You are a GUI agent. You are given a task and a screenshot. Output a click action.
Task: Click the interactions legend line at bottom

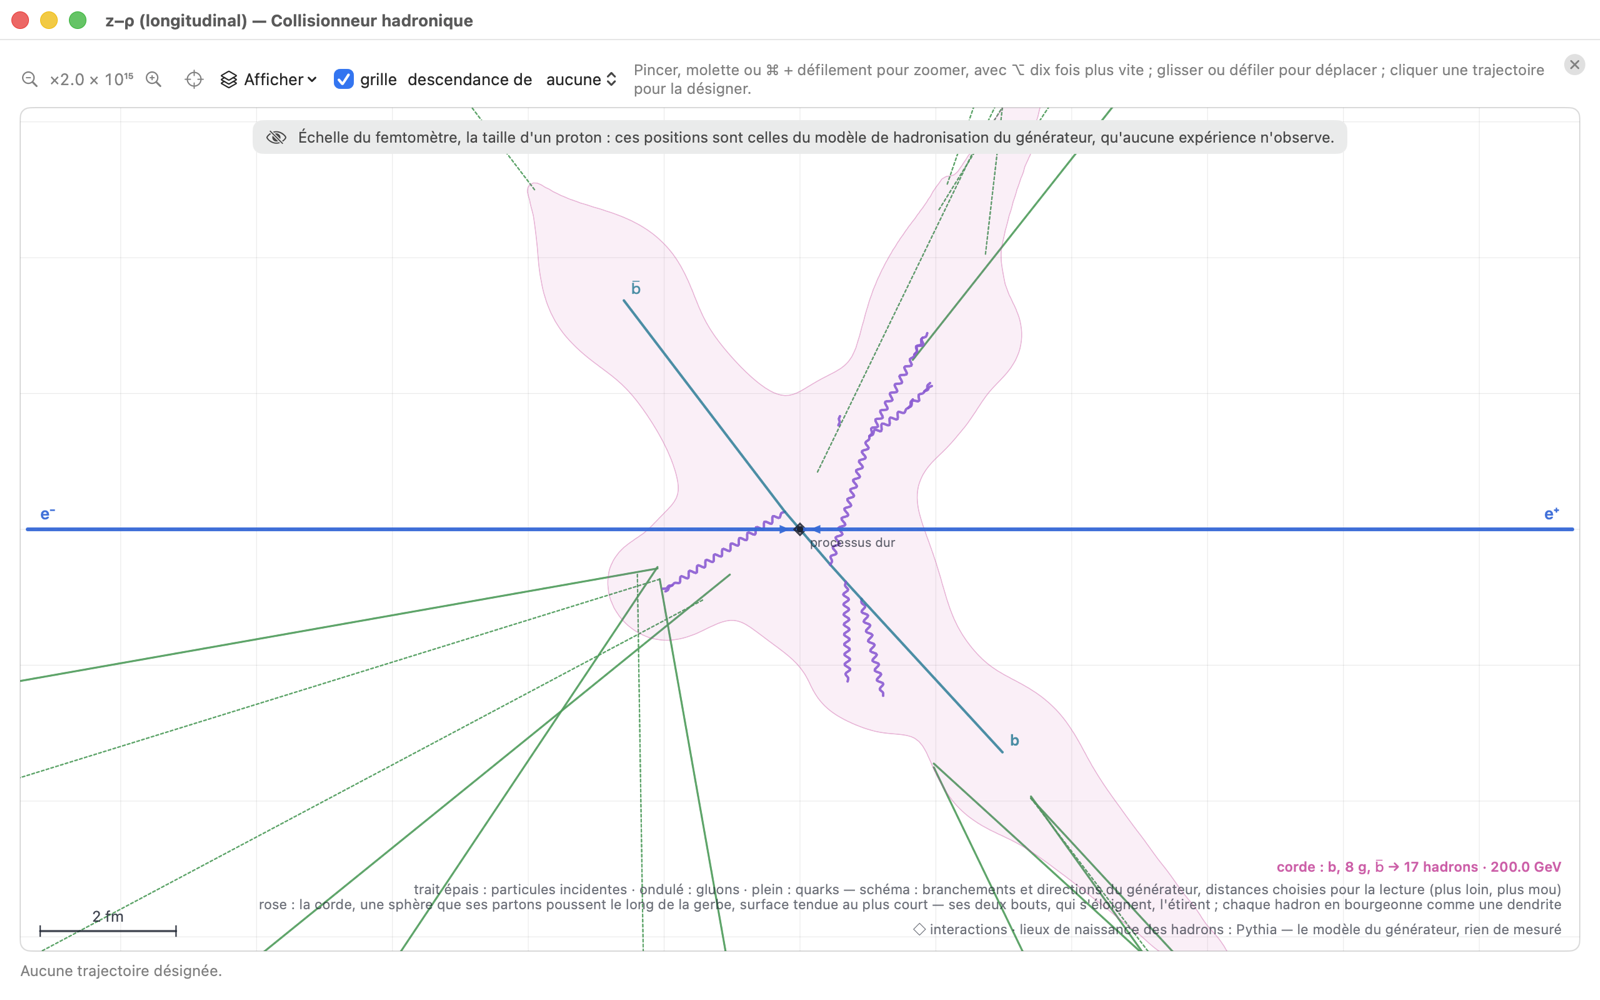tap(1237, 929)
